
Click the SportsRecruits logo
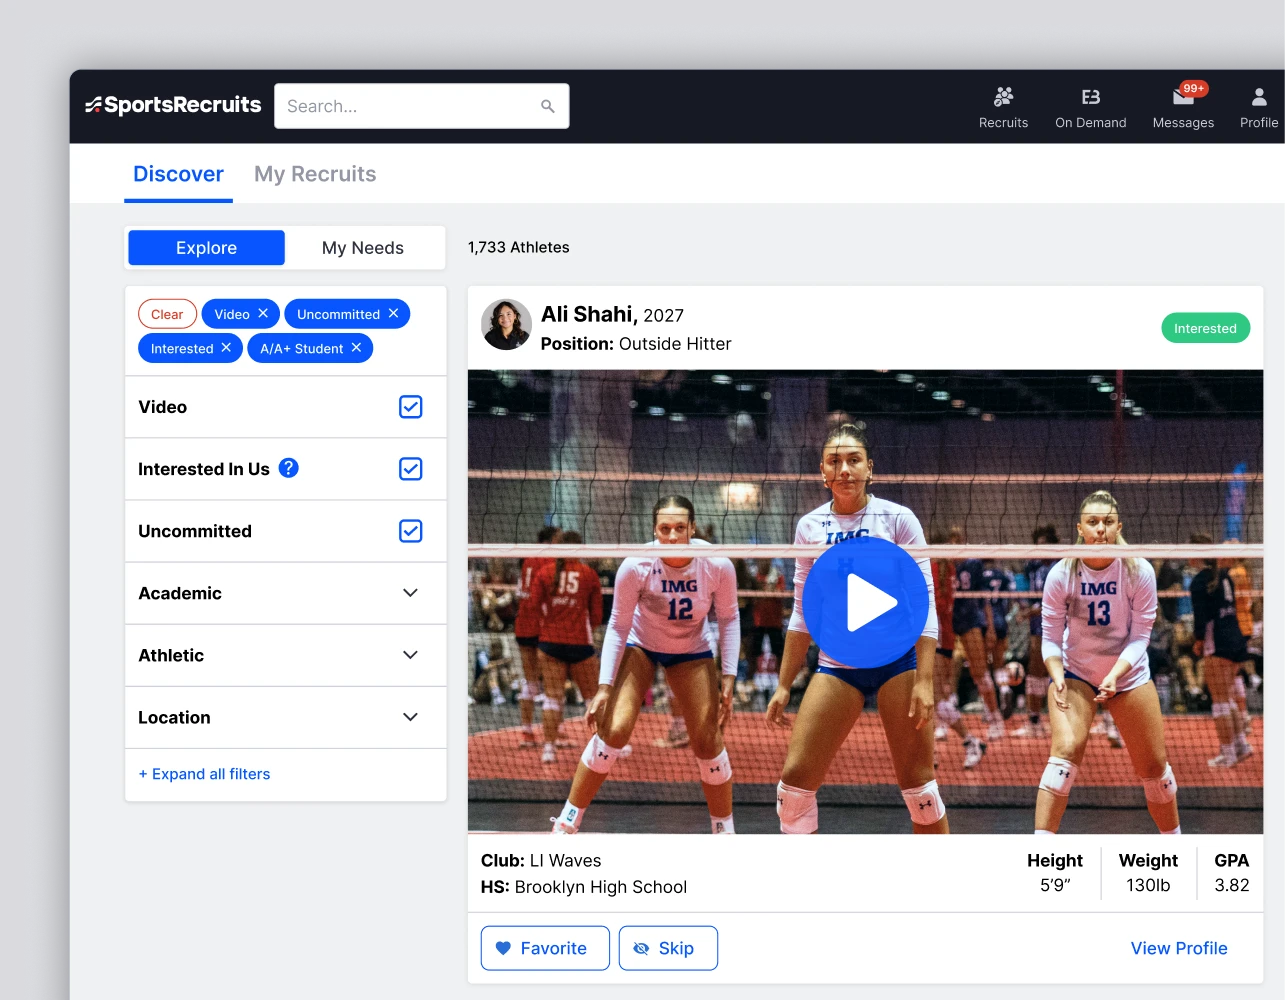[x=173, y=105]
